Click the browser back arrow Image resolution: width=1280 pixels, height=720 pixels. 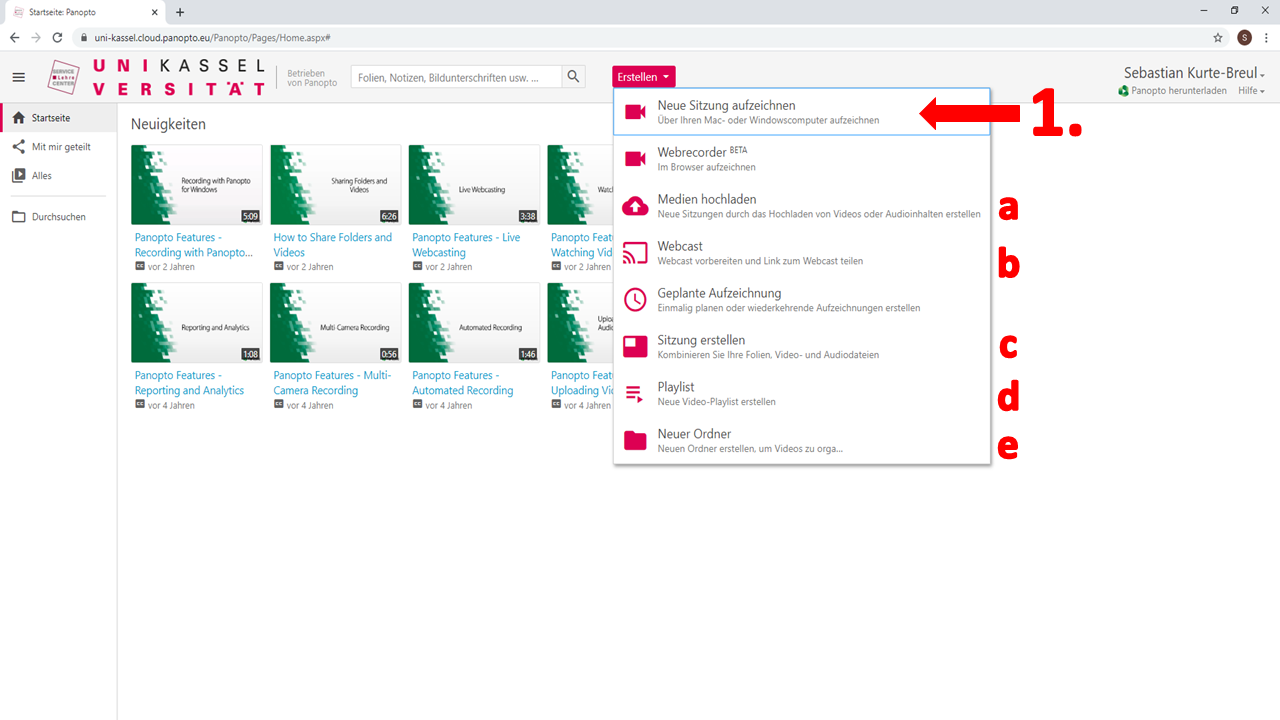click(x=14, y=37)
